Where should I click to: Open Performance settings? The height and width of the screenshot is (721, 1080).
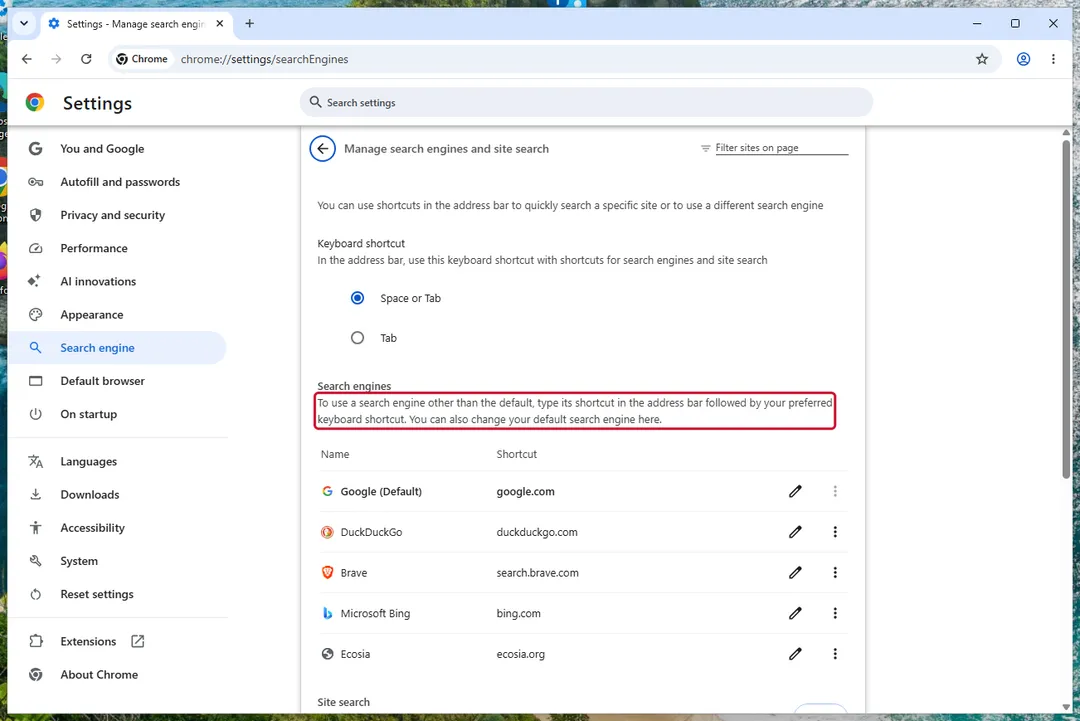pos(117,248)
